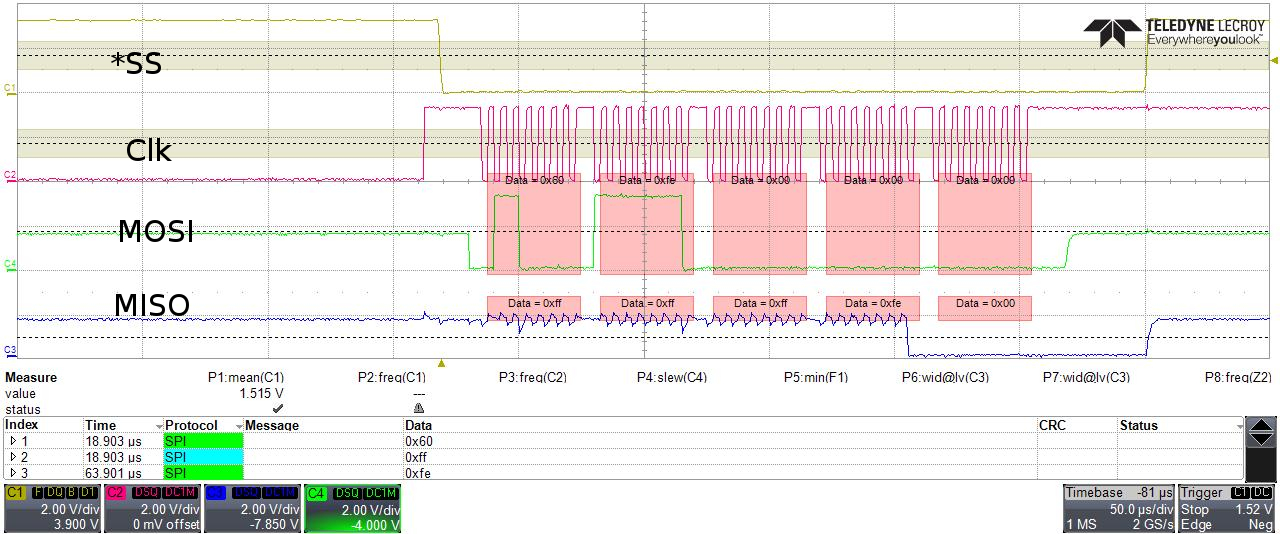Open measurement P4:slew(C4)
1280x534 pixels.
point(672,377)
